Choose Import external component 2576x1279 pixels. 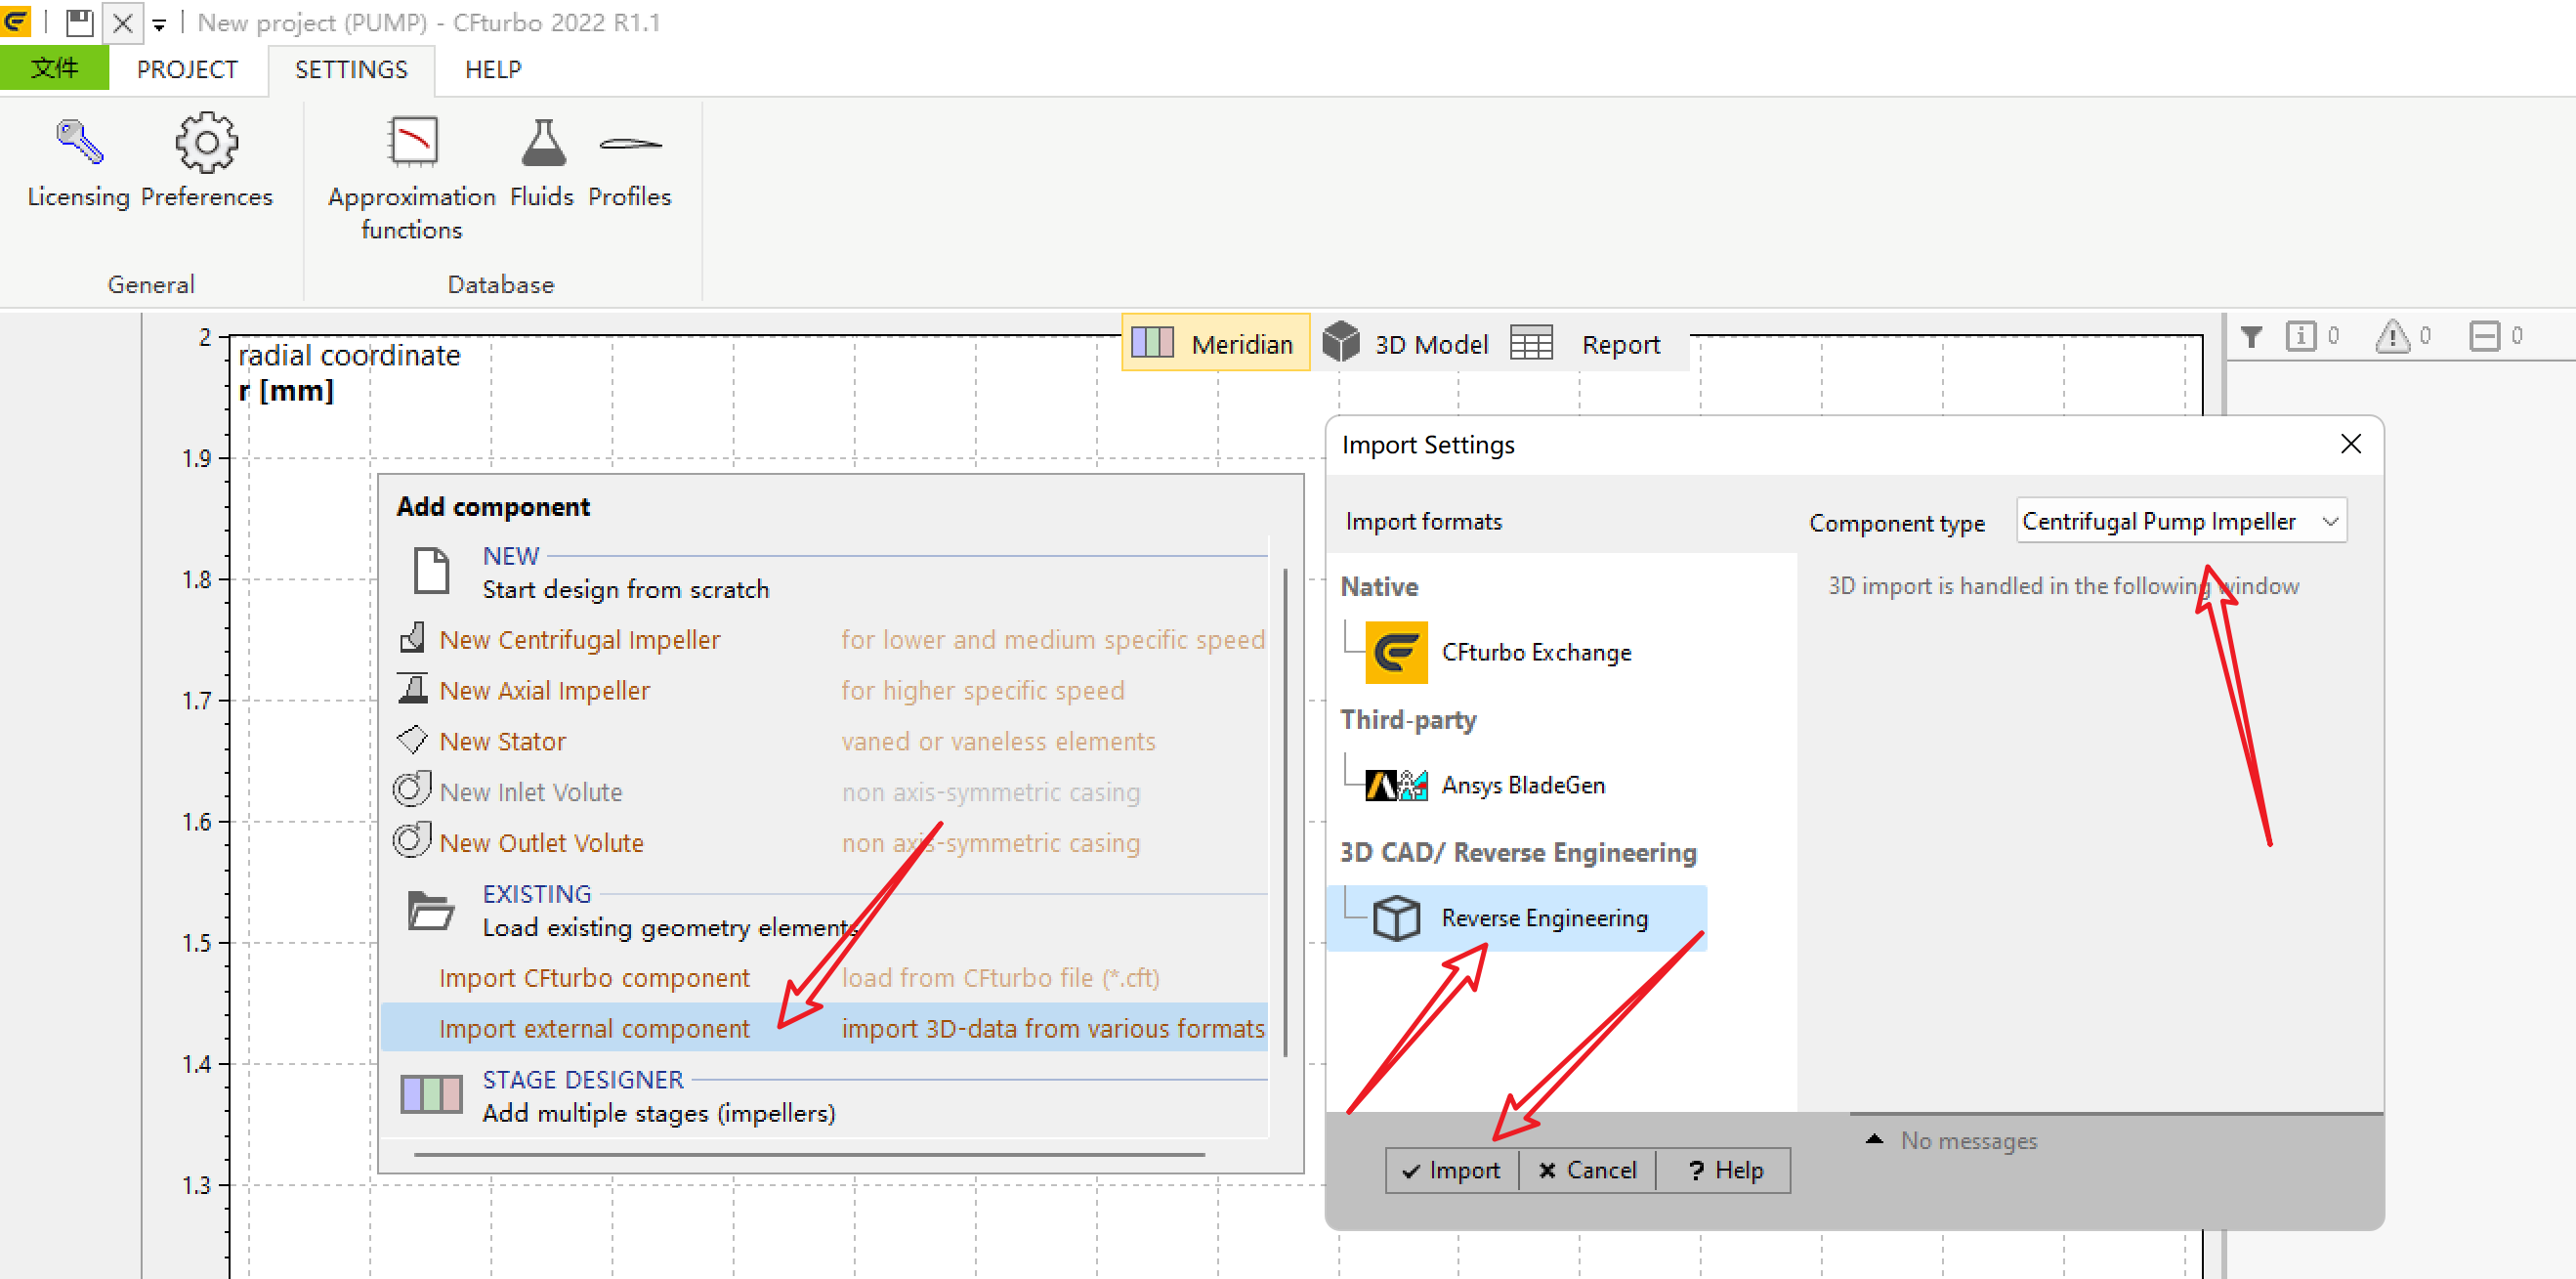coord(825,1028)
